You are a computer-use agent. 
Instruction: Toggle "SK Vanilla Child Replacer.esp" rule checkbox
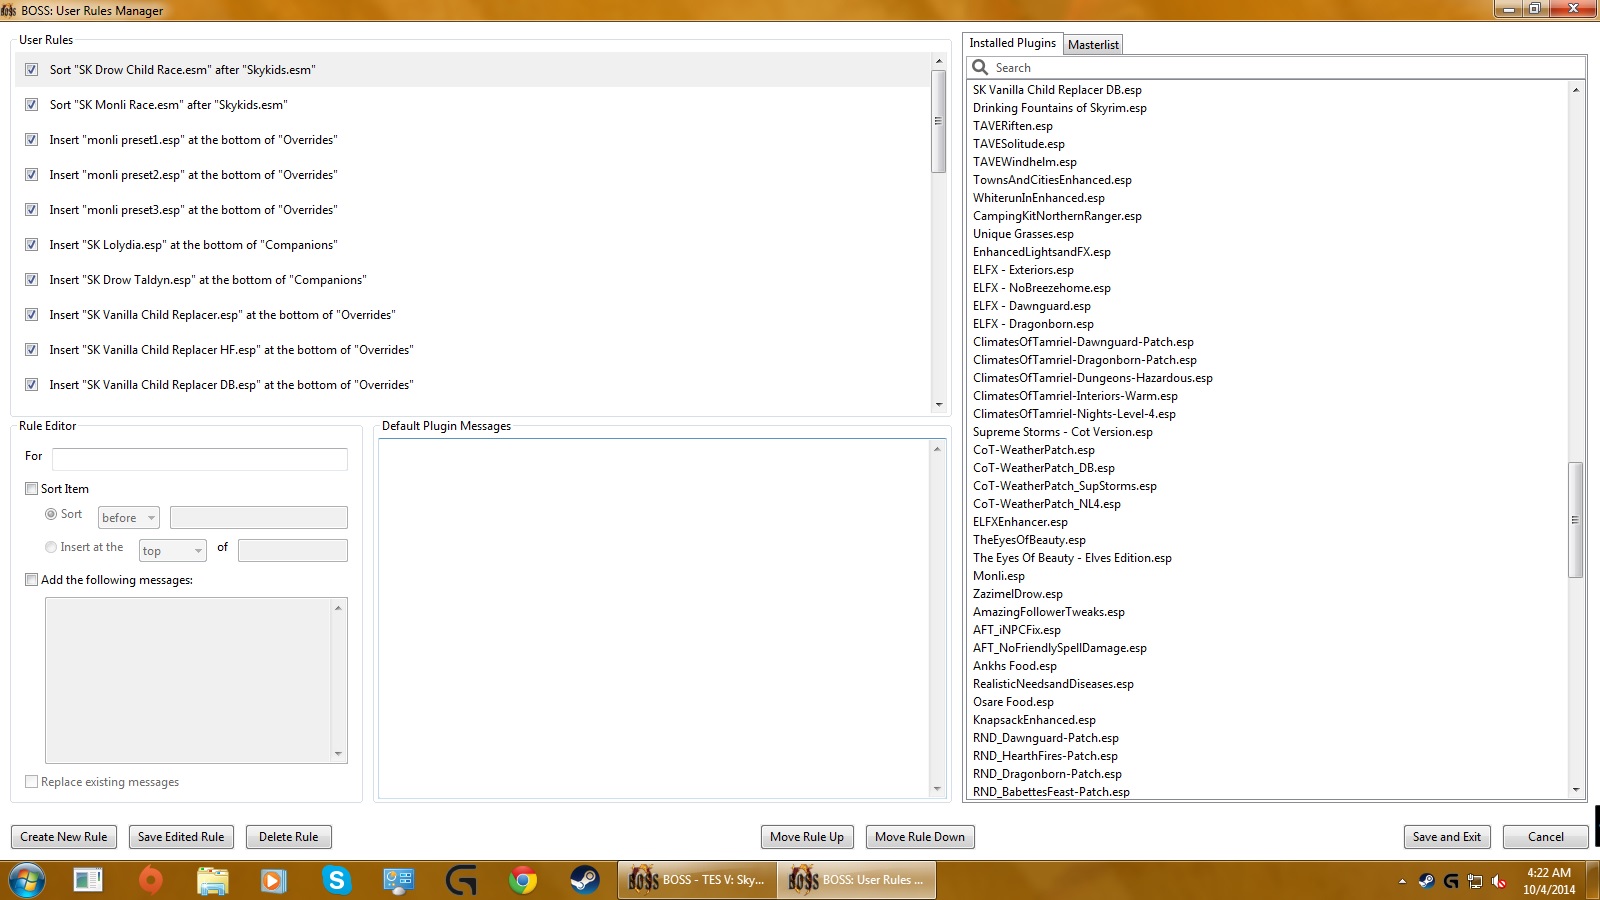click(x=32, y=315)
